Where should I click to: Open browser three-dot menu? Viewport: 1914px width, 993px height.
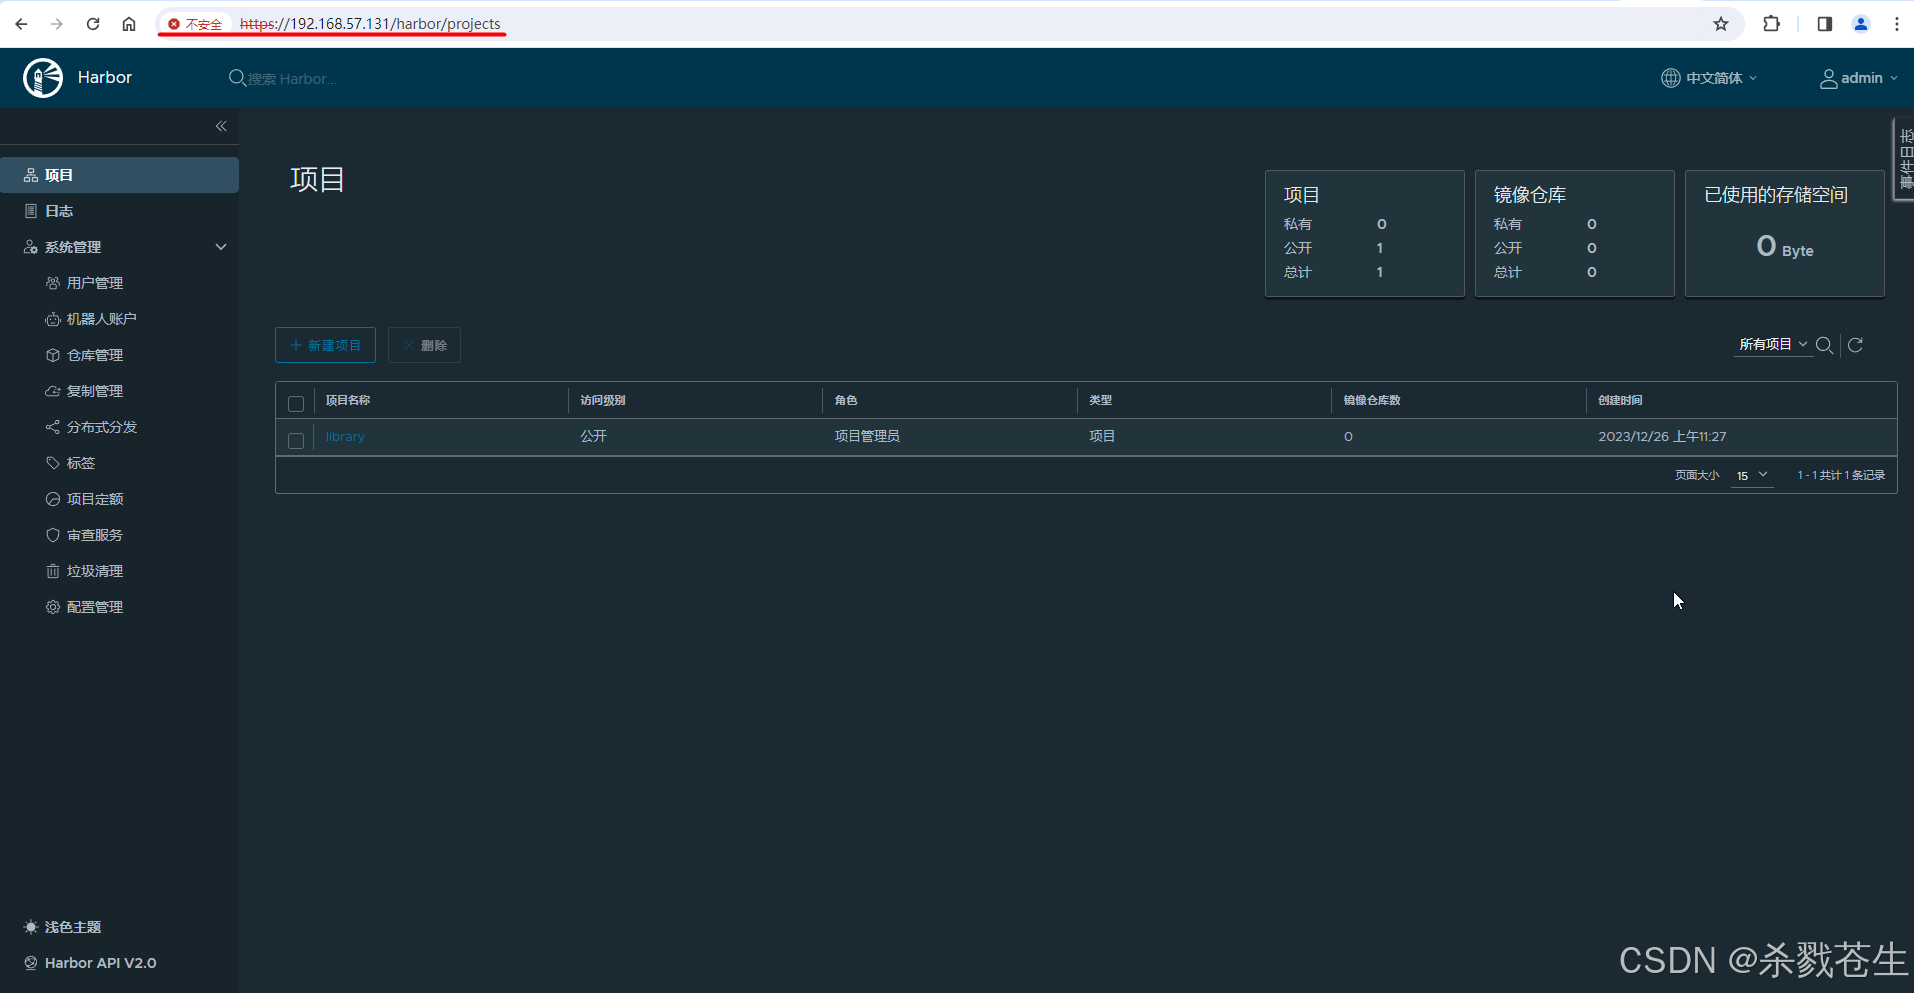tap(1896, 24)
